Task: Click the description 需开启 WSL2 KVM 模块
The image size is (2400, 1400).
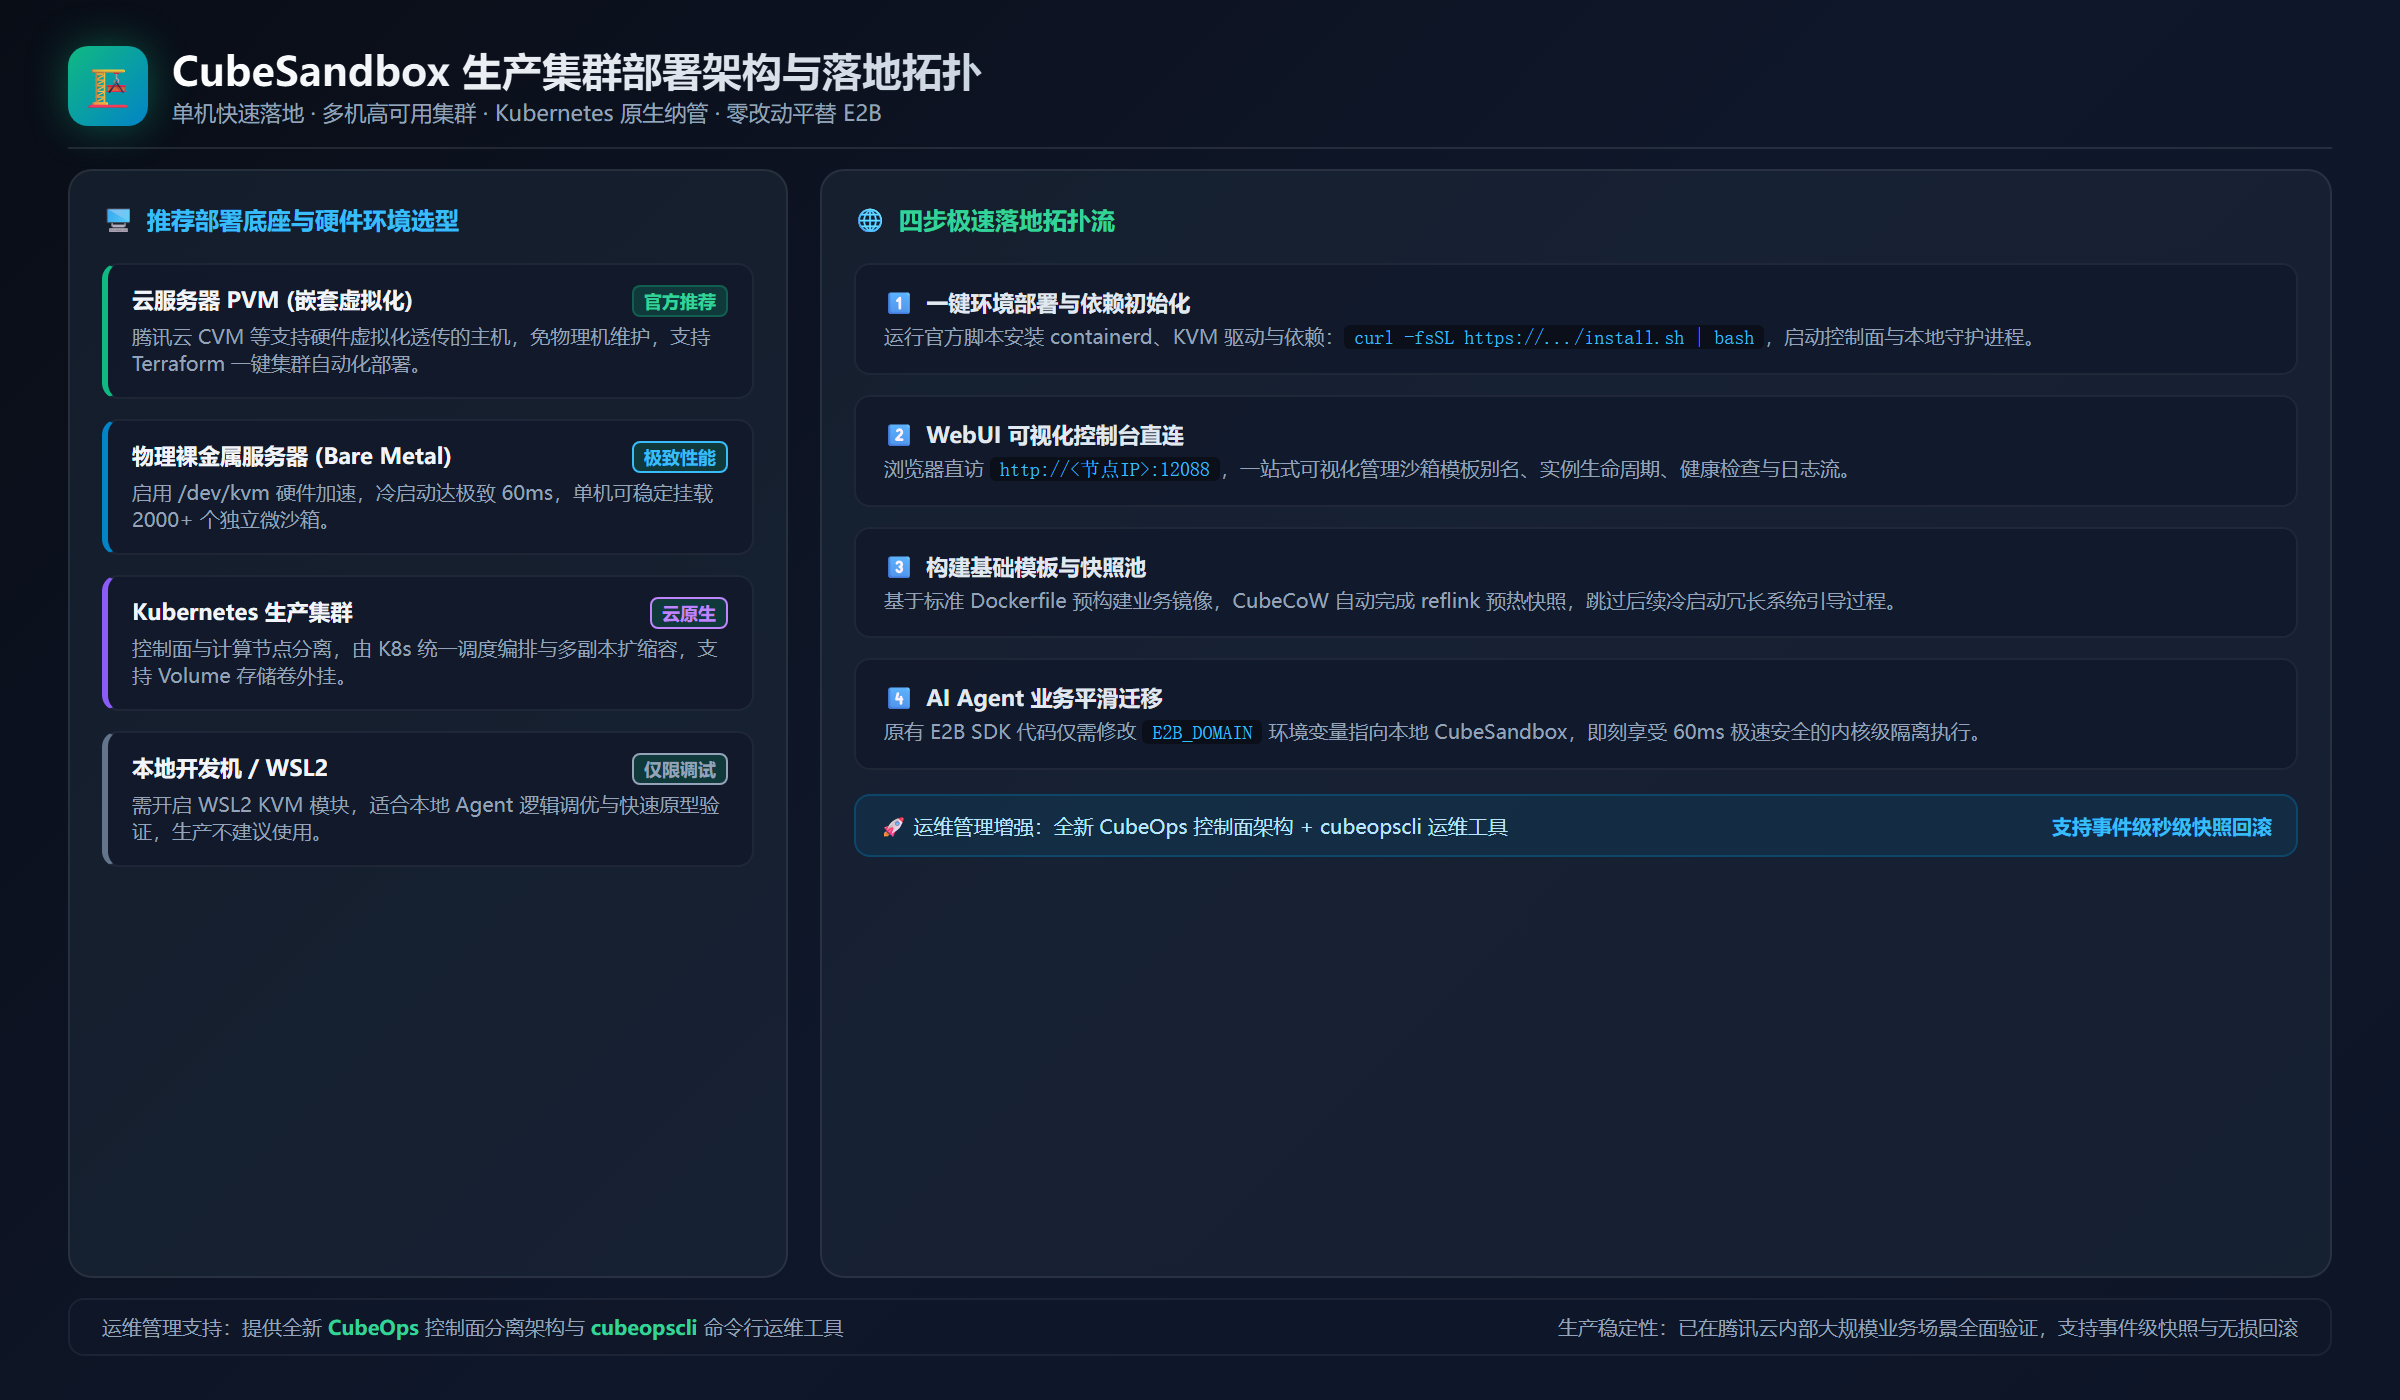Action: 240,805
